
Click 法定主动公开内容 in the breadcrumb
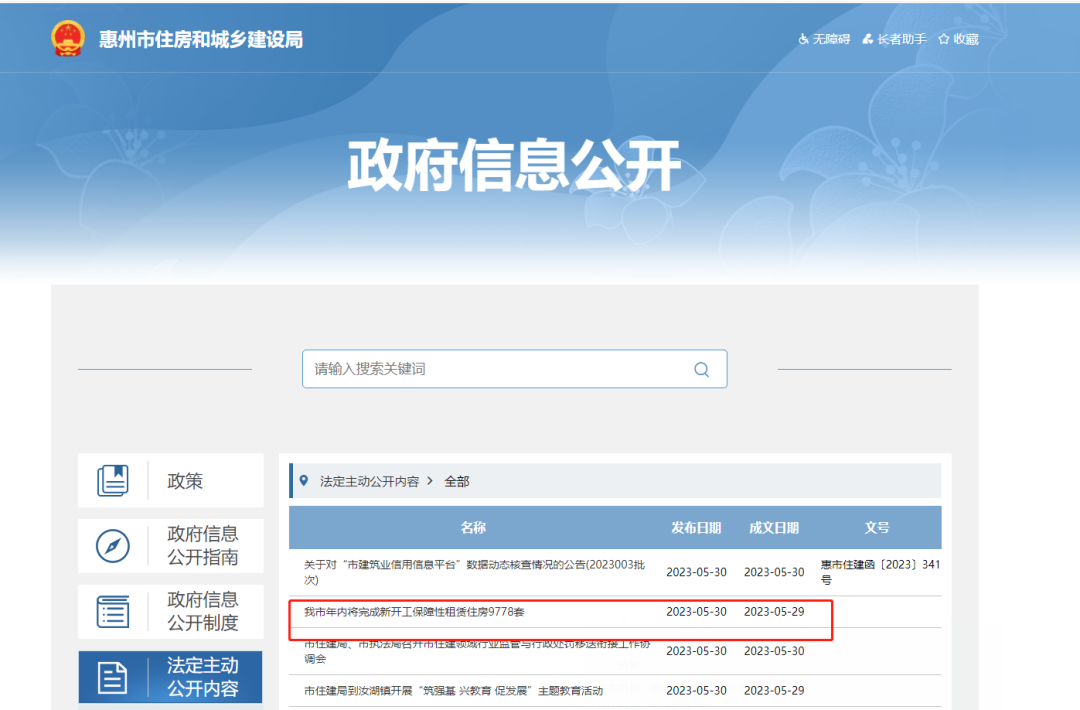tap(369, 481)
